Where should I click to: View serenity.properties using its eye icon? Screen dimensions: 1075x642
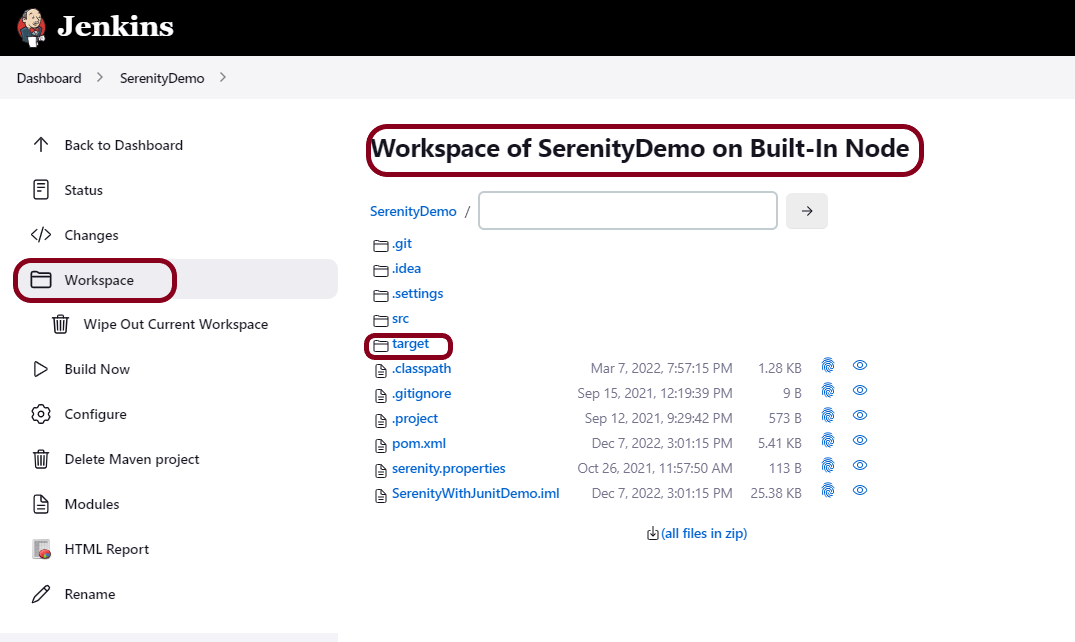(x=860, y=465)
